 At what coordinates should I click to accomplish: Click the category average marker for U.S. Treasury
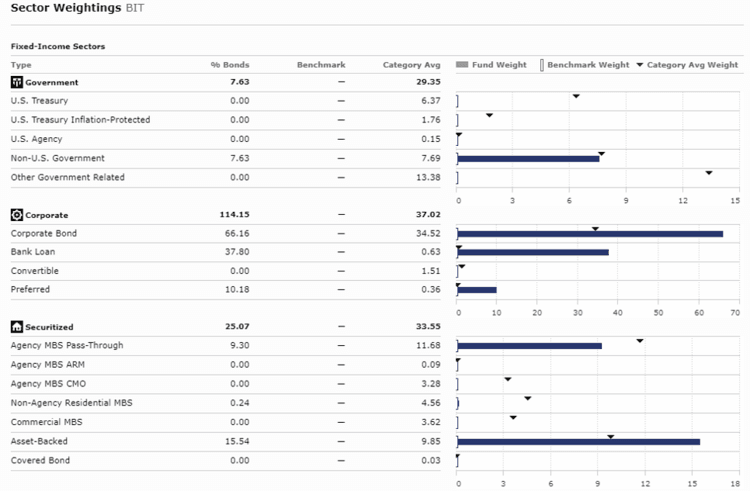(x=576, y=96)
